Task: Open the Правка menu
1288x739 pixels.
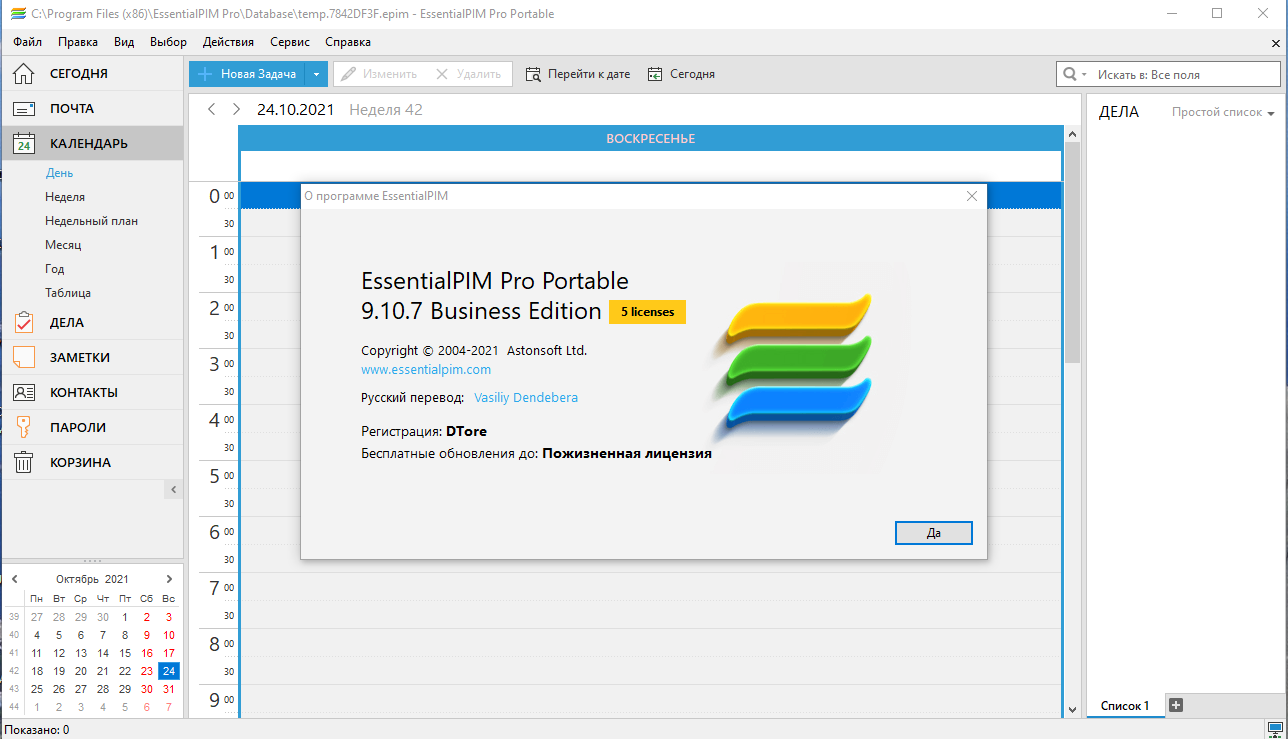Action: coord(78,42)
